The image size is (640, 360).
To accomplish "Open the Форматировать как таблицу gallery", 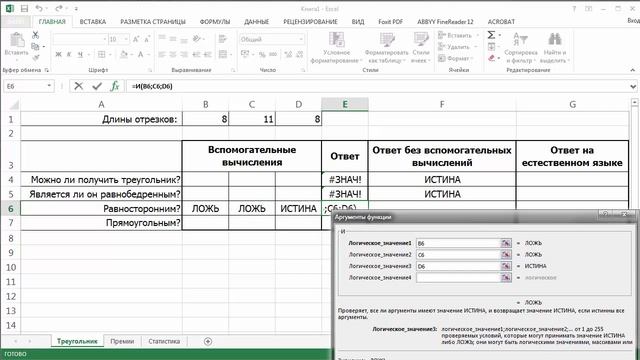I will click(x=386, y=48).
